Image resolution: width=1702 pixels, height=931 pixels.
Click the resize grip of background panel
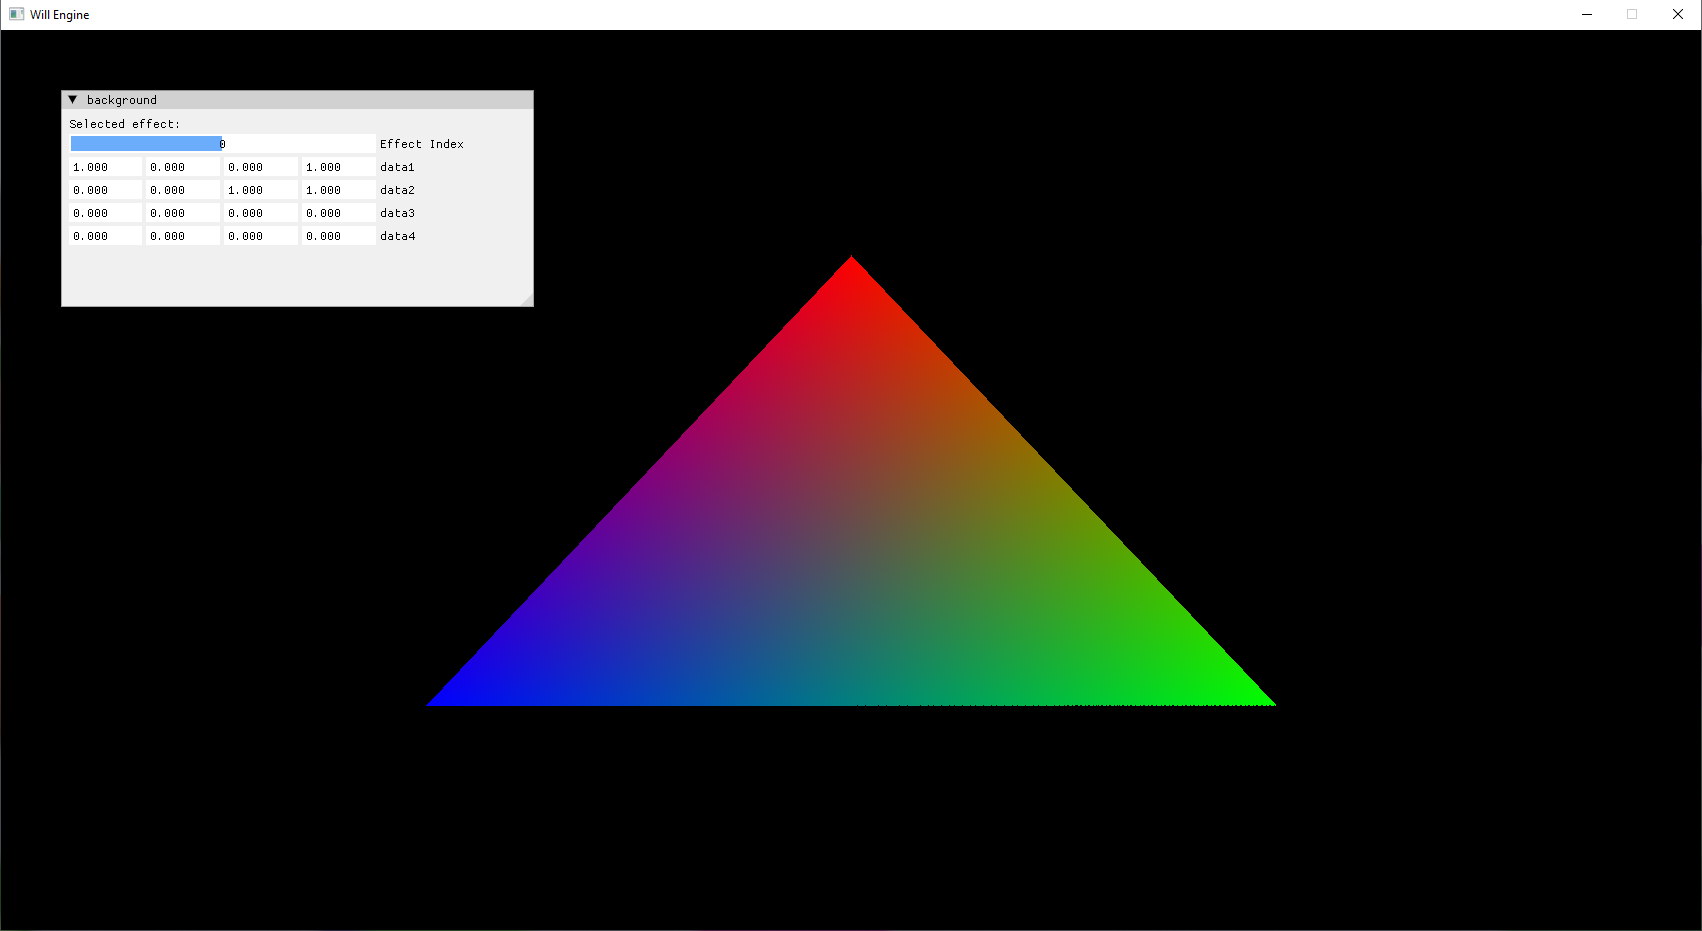coord(528,300)
